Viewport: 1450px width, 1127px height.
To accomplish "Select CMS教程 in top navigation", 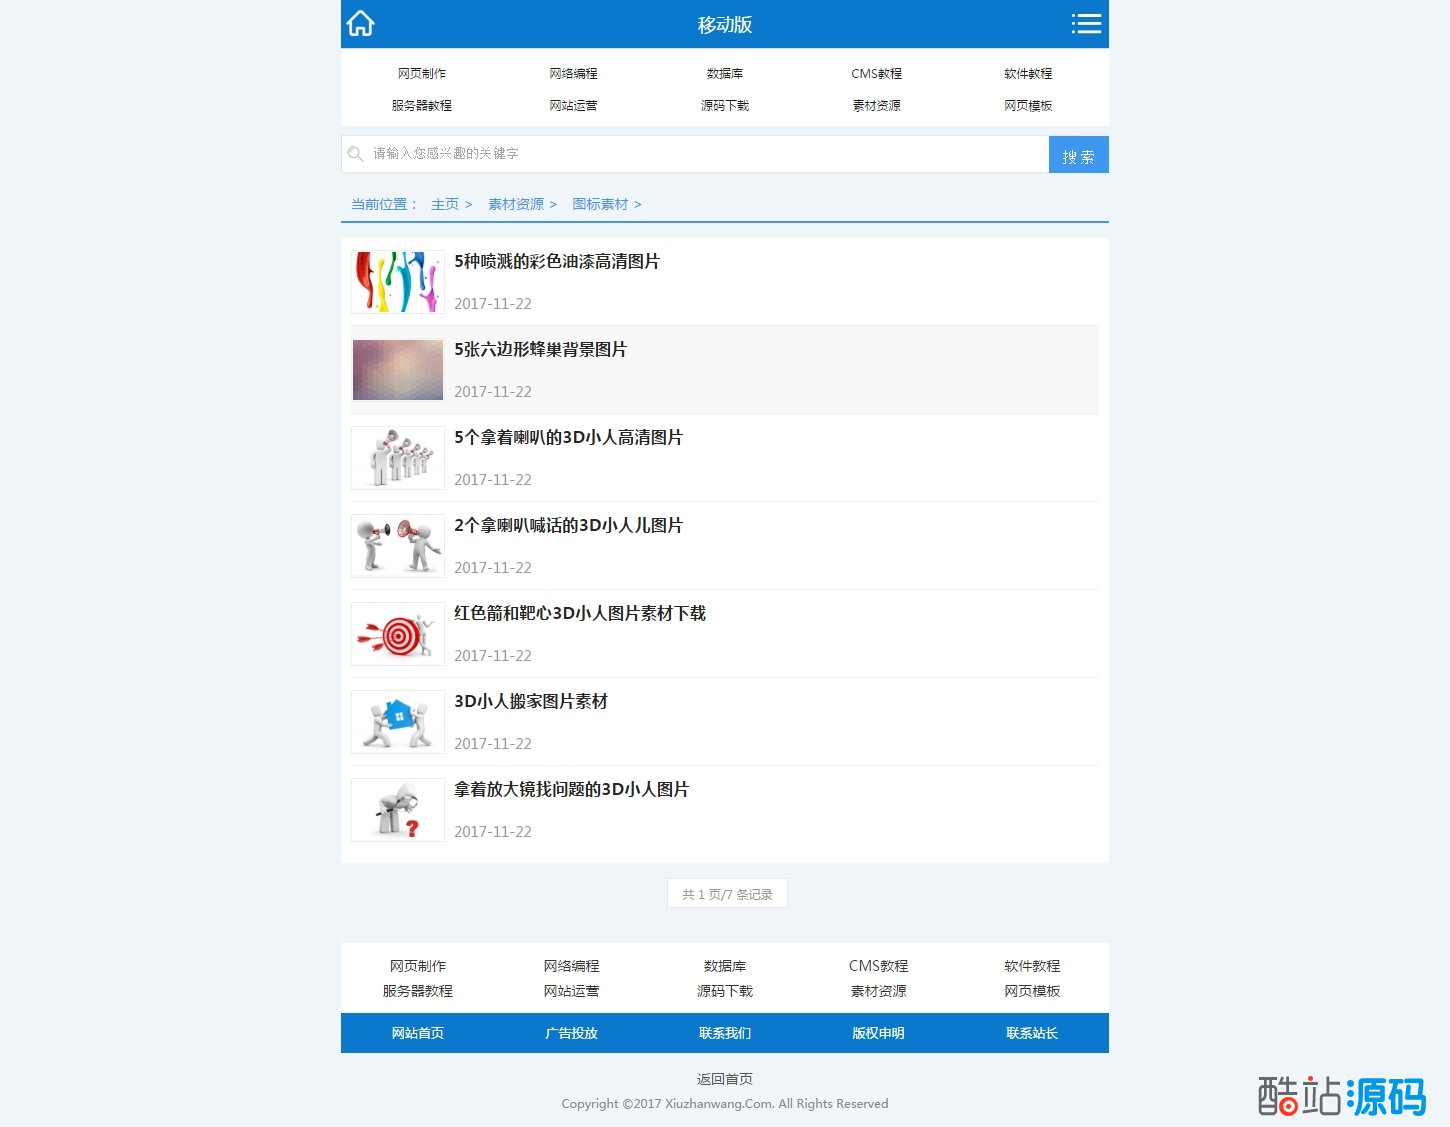I will coord(876,74).
